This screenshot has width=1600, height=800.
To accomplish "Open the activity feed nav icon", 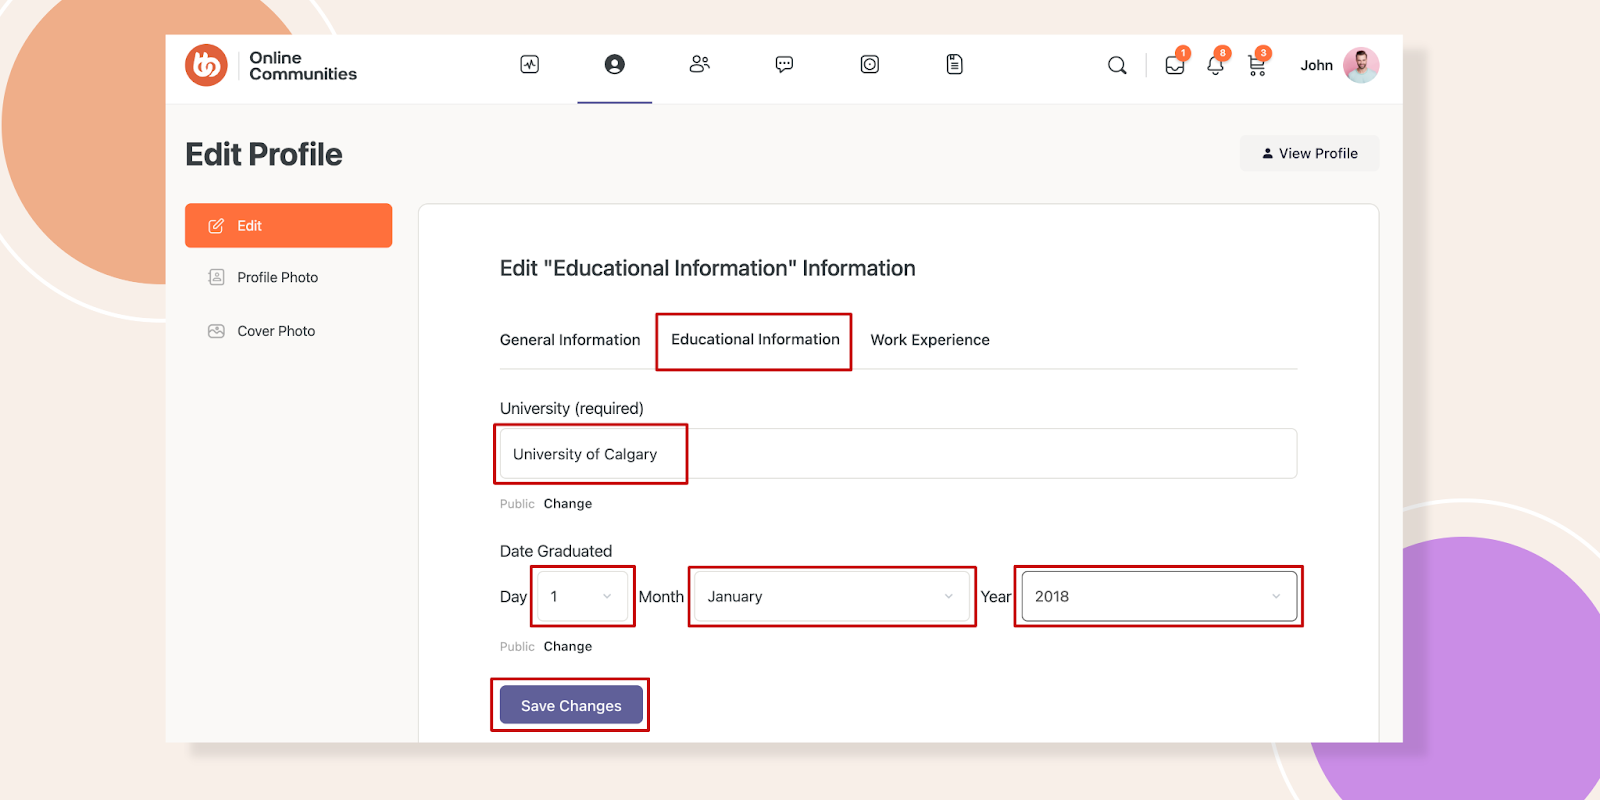I will click(530, 65).
